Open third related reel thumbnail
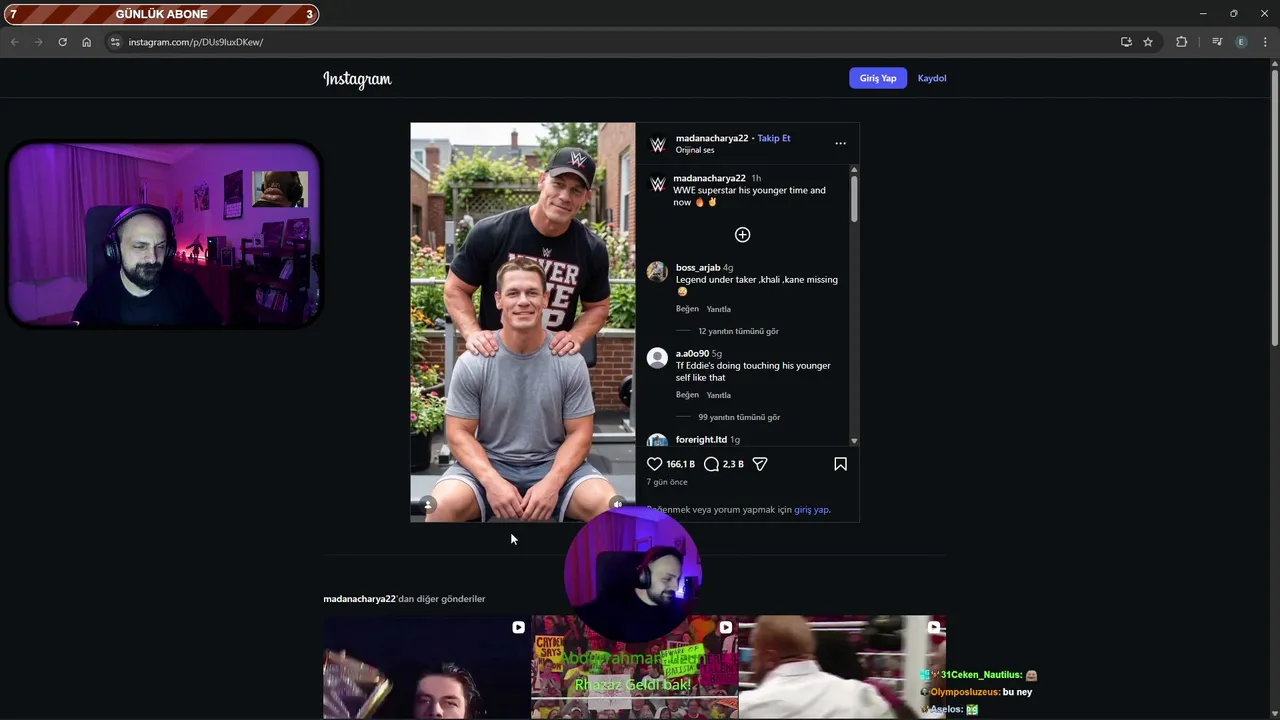Screen dimensions: 1280x720 842,667
